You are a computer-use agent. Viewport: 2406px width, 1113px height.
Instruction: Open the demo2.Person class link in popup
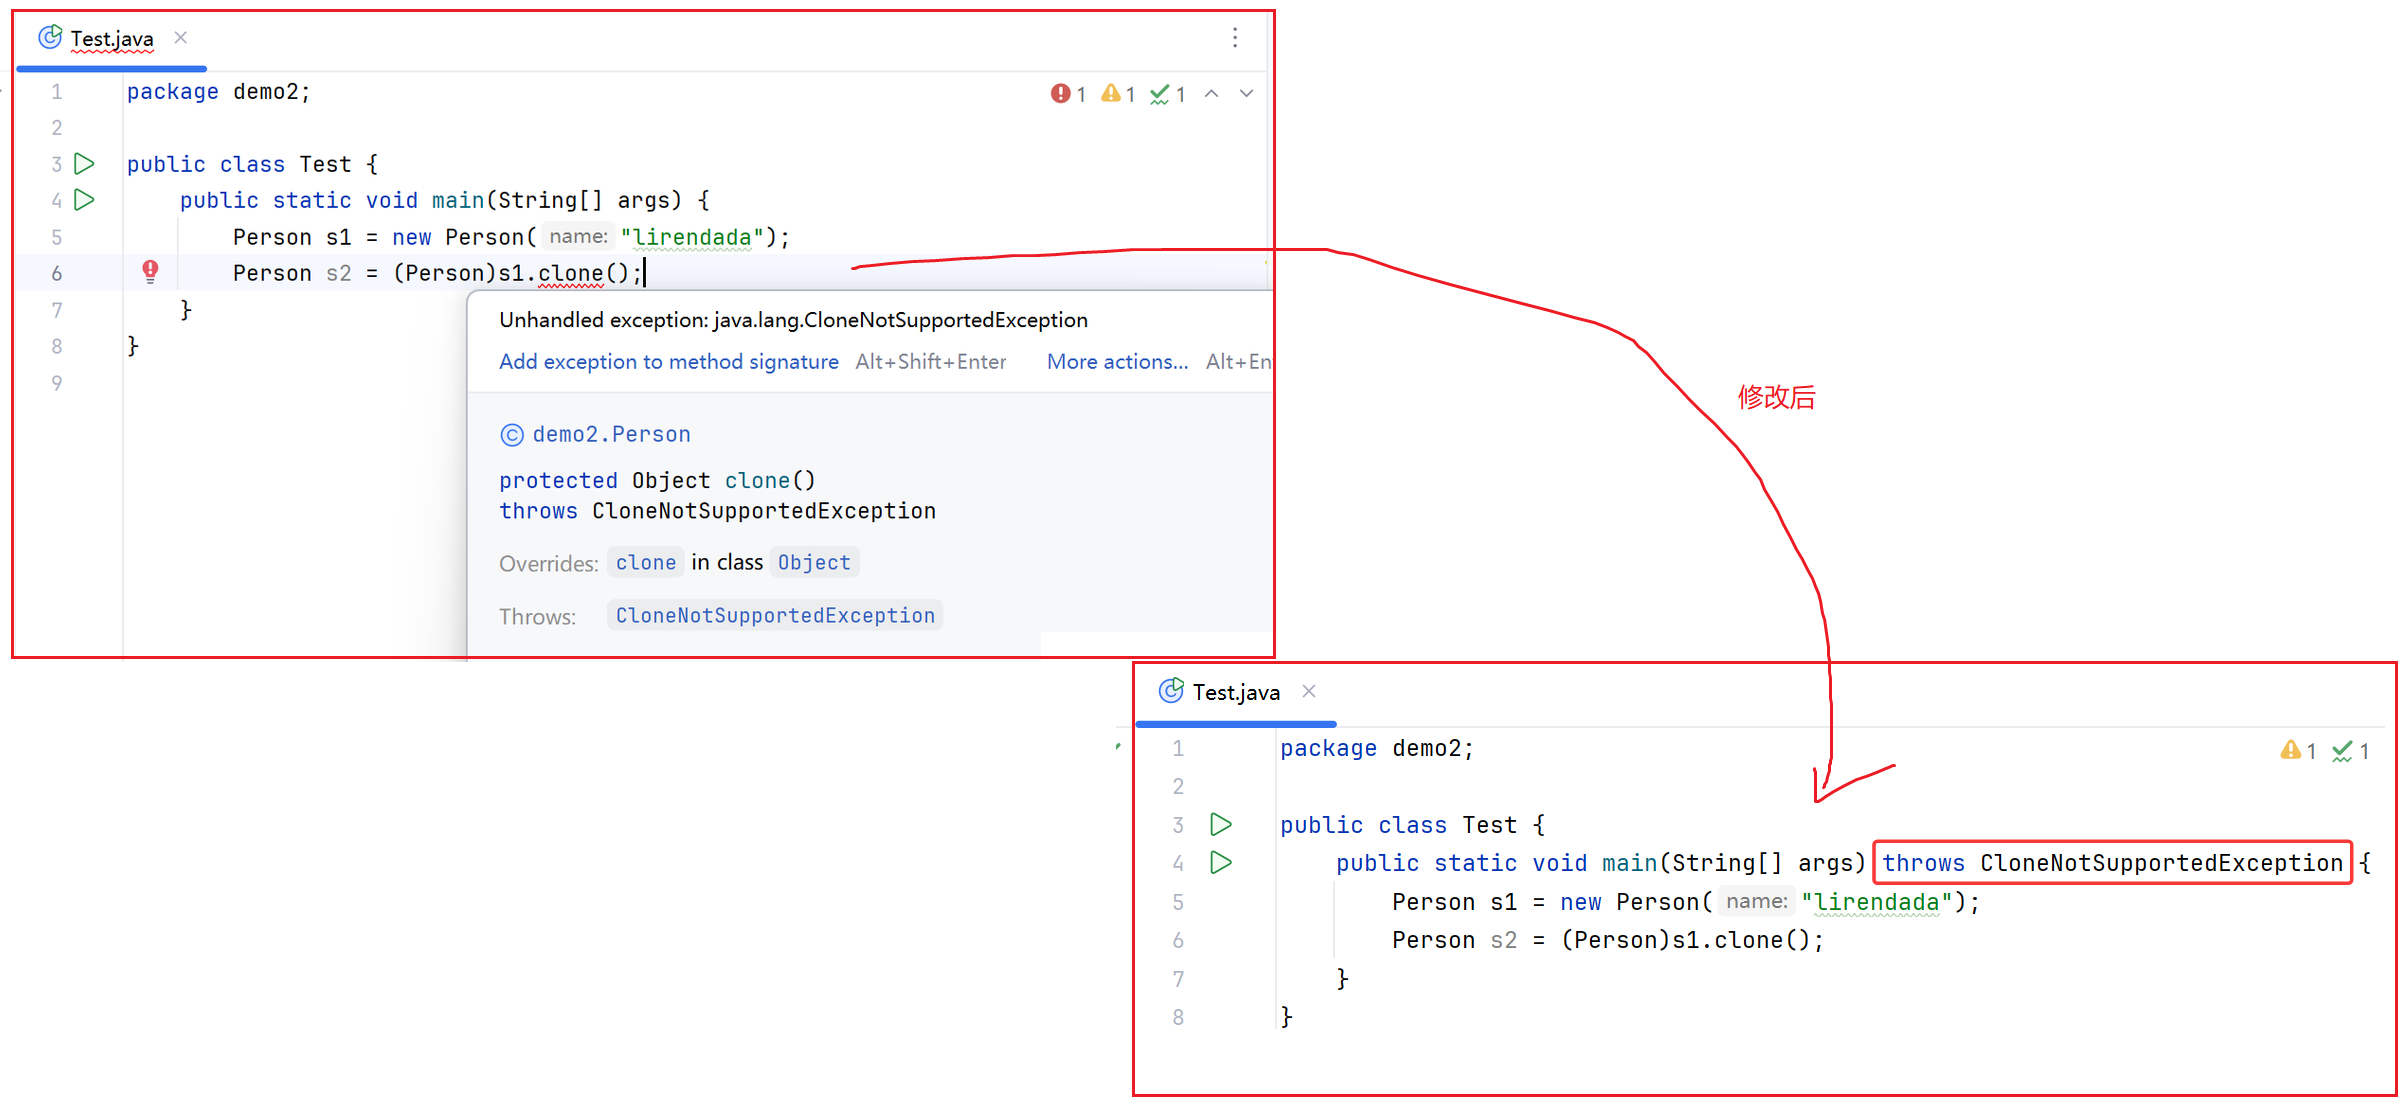pyautogui.click(x=610, y=434)
